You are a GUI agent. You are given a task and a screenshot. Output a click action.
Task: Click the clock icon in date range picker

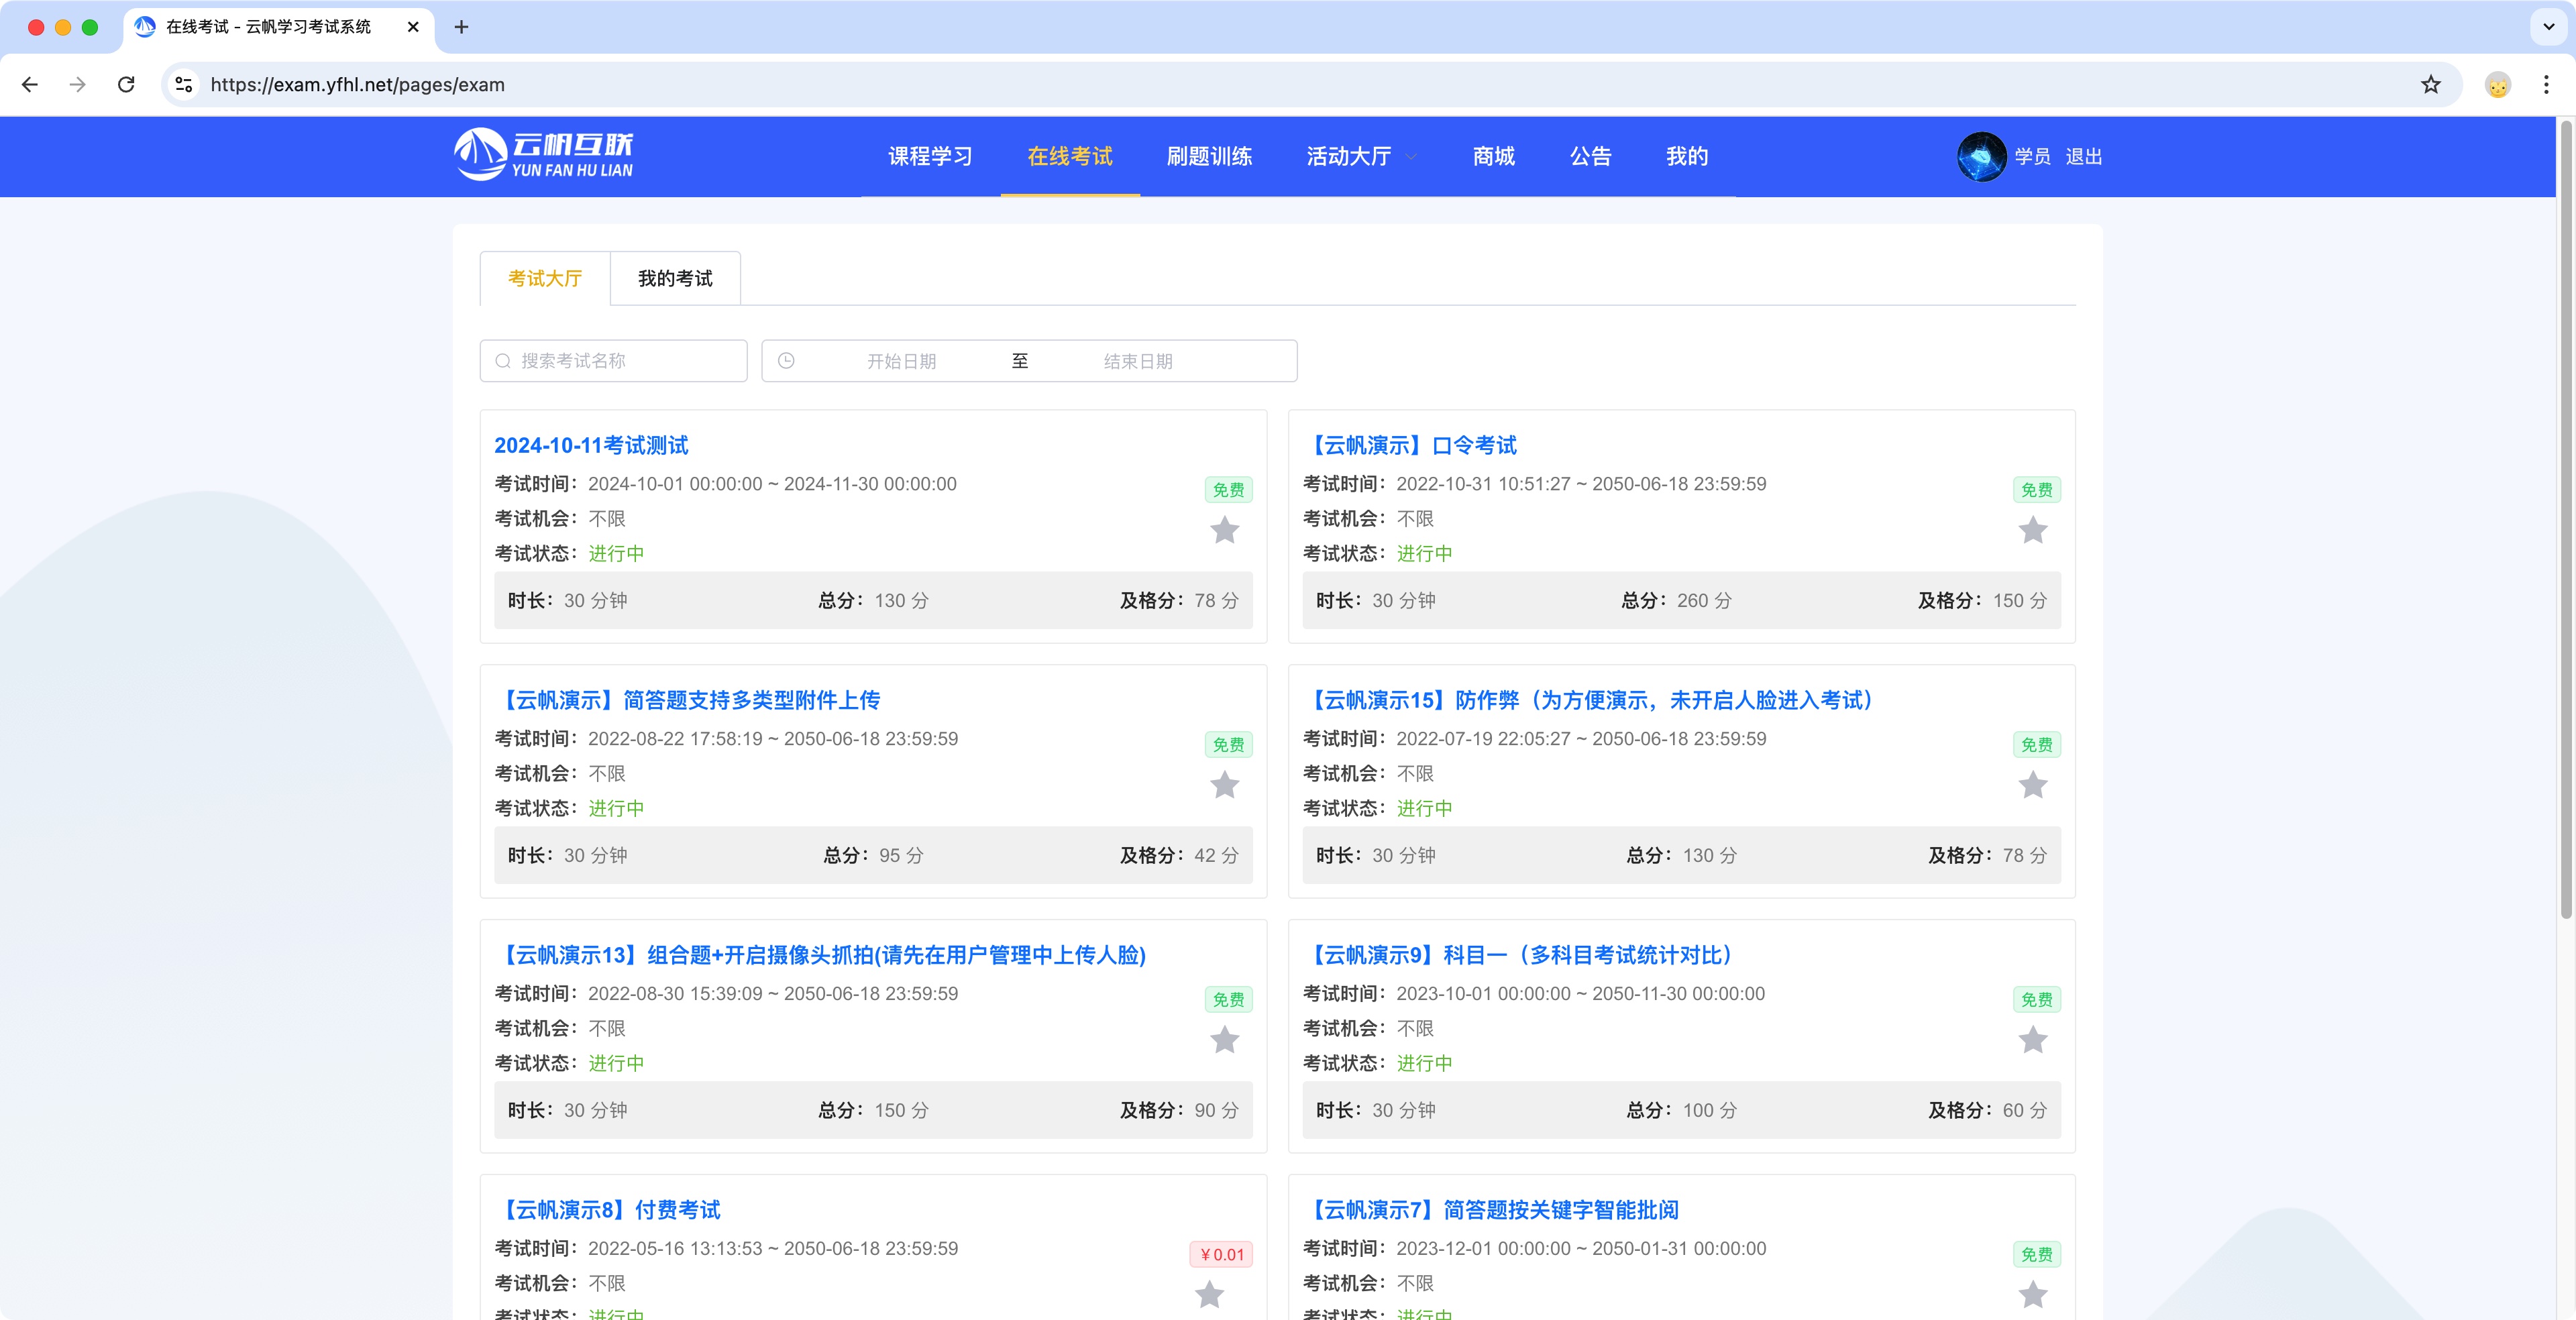click(x=786, y=361)
